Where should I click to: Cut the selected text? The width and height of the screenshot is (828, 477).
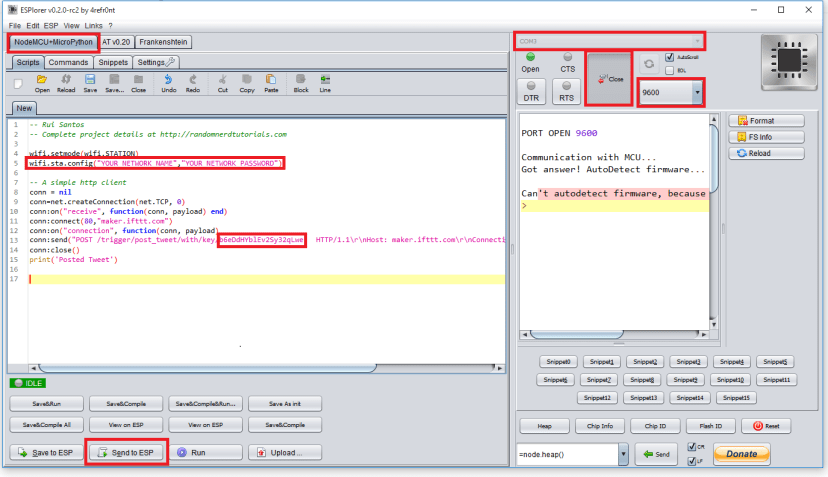click(222, 83)
